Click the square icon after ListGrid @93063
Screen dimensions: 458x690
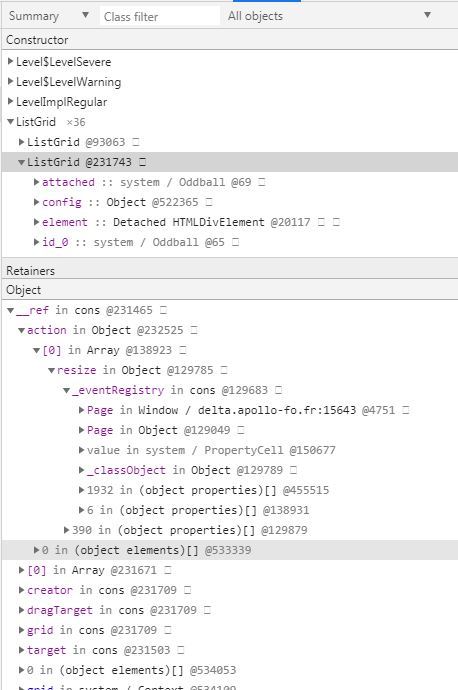click(136, 142)
